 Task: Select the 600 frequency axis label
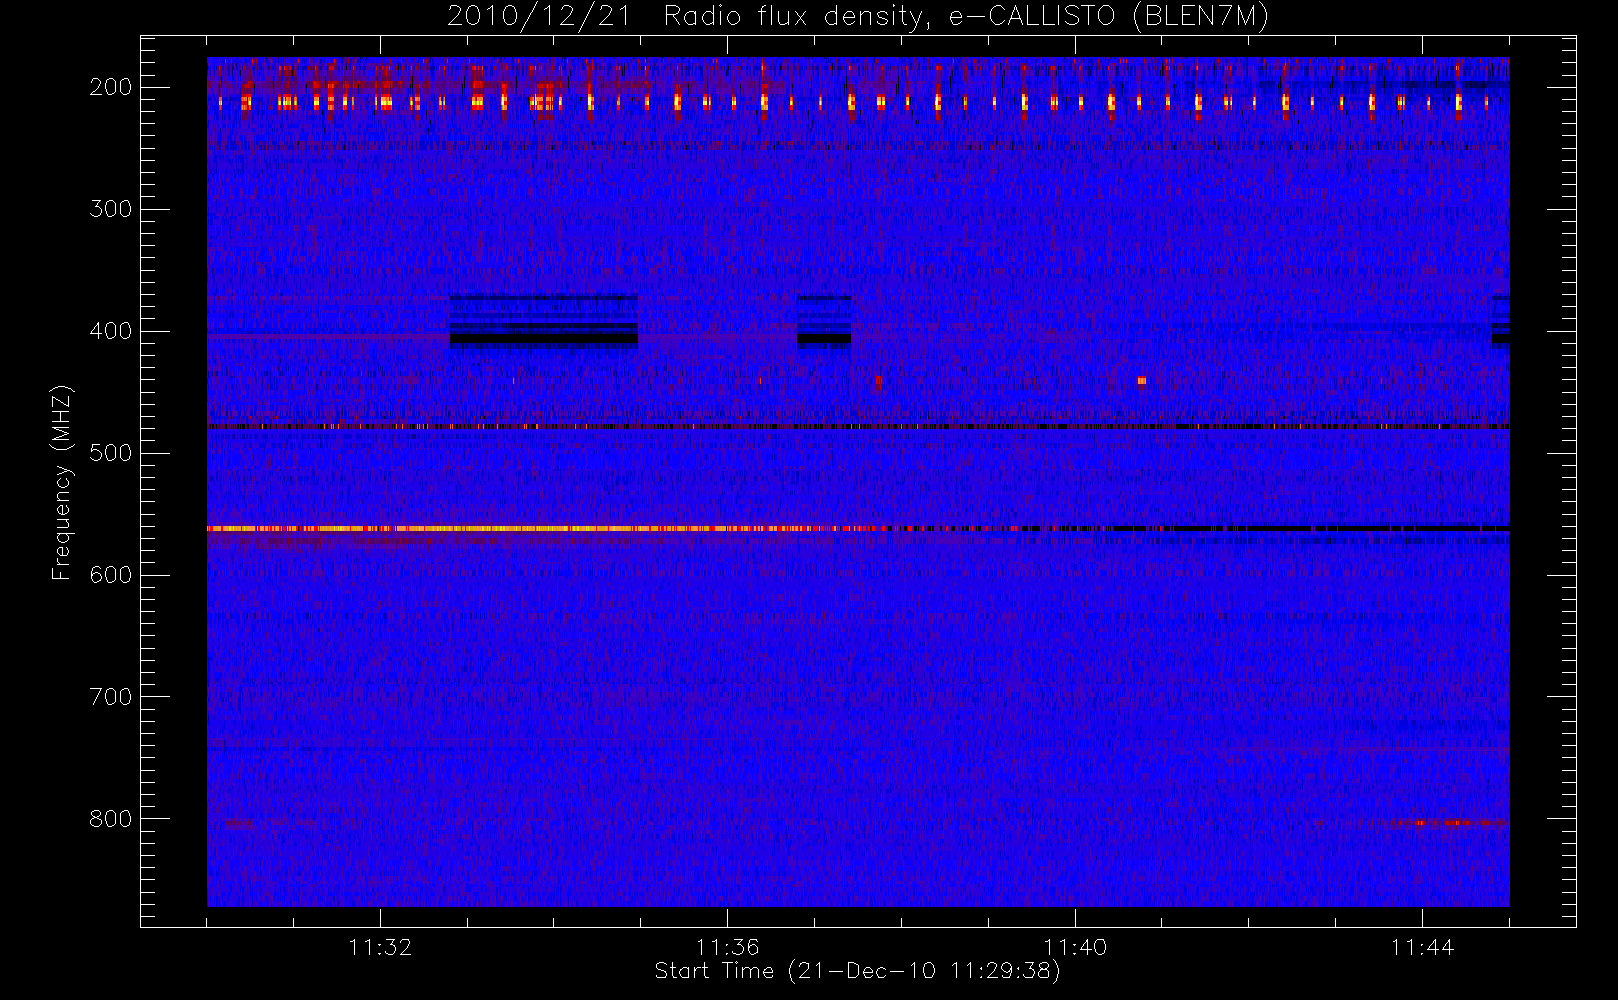111,575
